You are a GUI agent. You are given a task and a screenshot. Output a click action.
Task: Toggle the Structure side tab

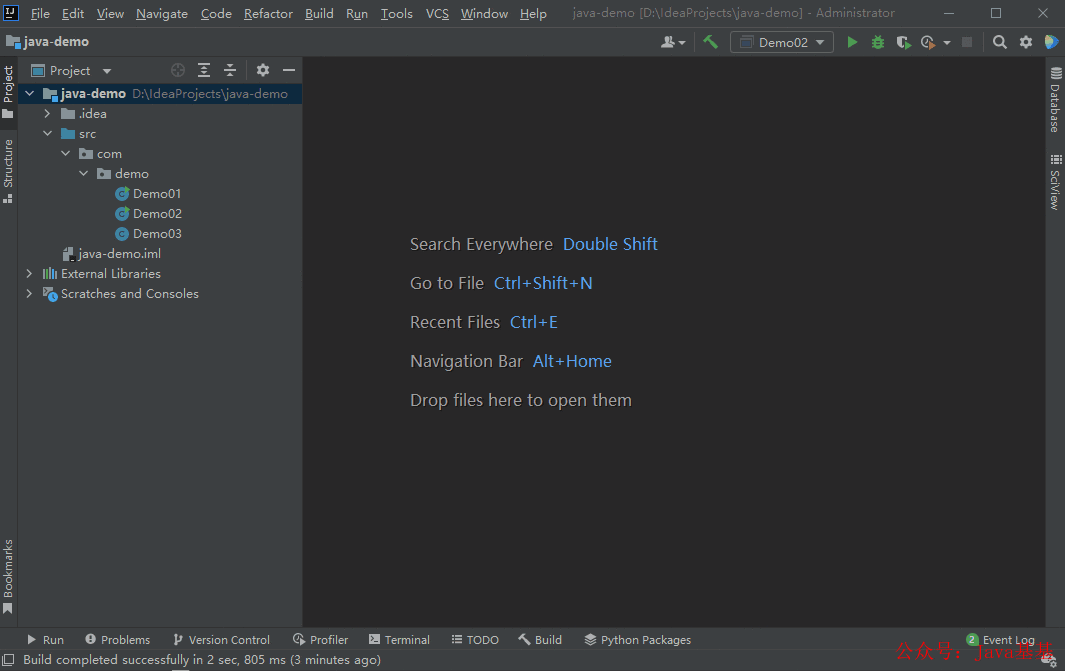pyautogui.click(x=8, y=170)
